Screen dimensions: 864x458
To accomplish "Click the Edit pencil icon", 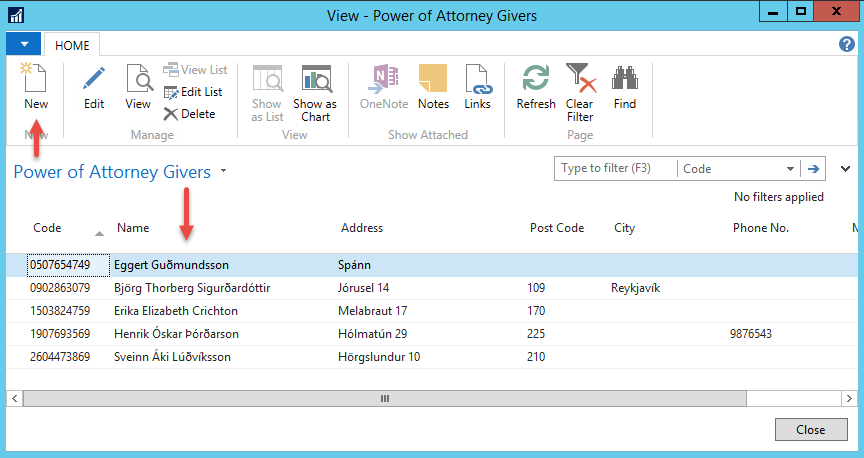I will coord(94,79).
